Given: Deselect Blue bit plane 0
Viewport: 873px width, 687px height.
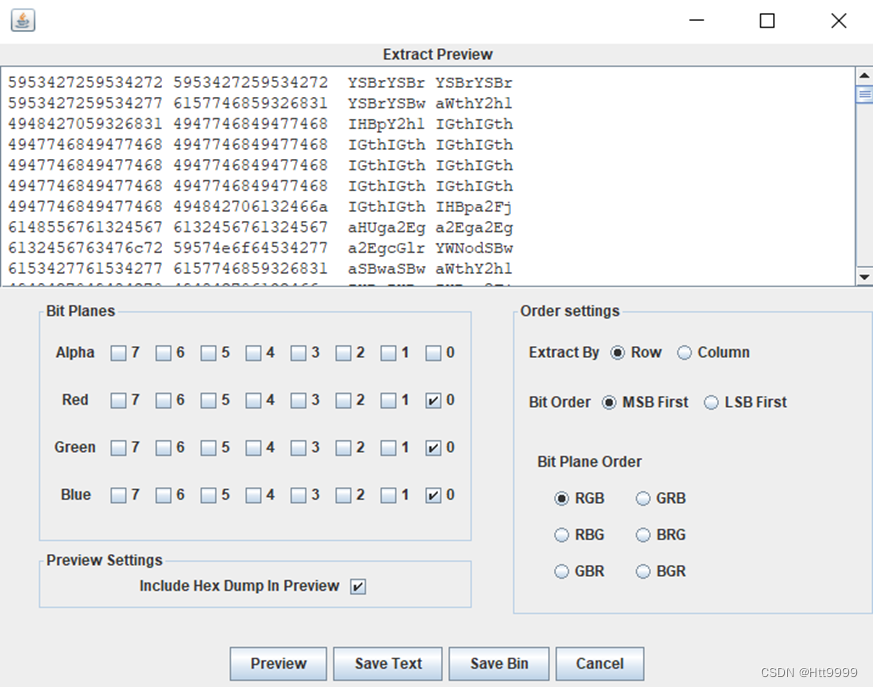Looking at the screenshot, I should [433, 495].
